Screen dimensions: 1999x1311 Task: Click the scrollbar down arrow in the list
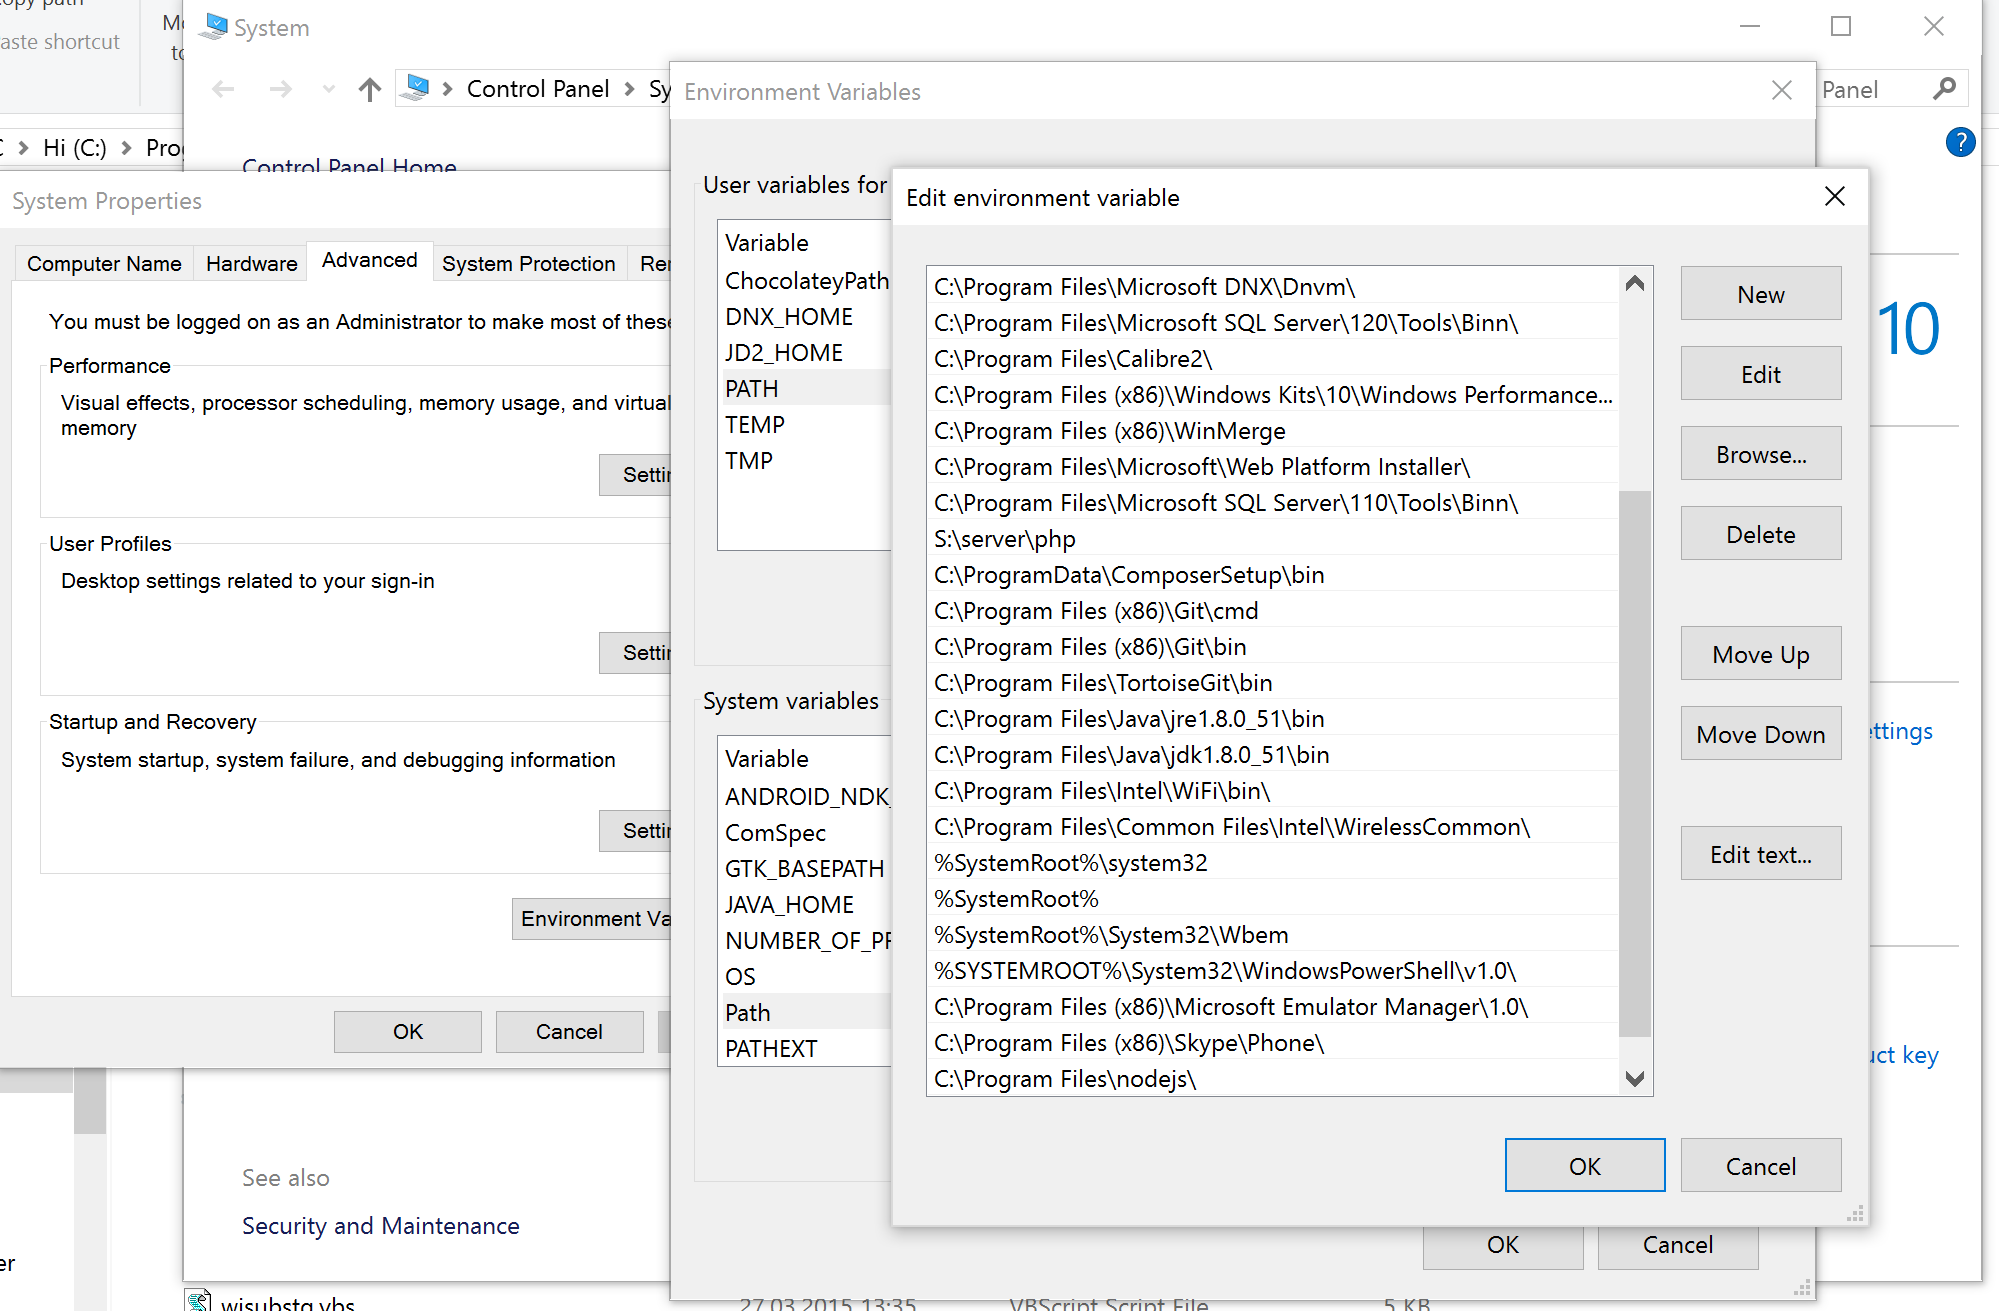click(x=1635, y=1079)
